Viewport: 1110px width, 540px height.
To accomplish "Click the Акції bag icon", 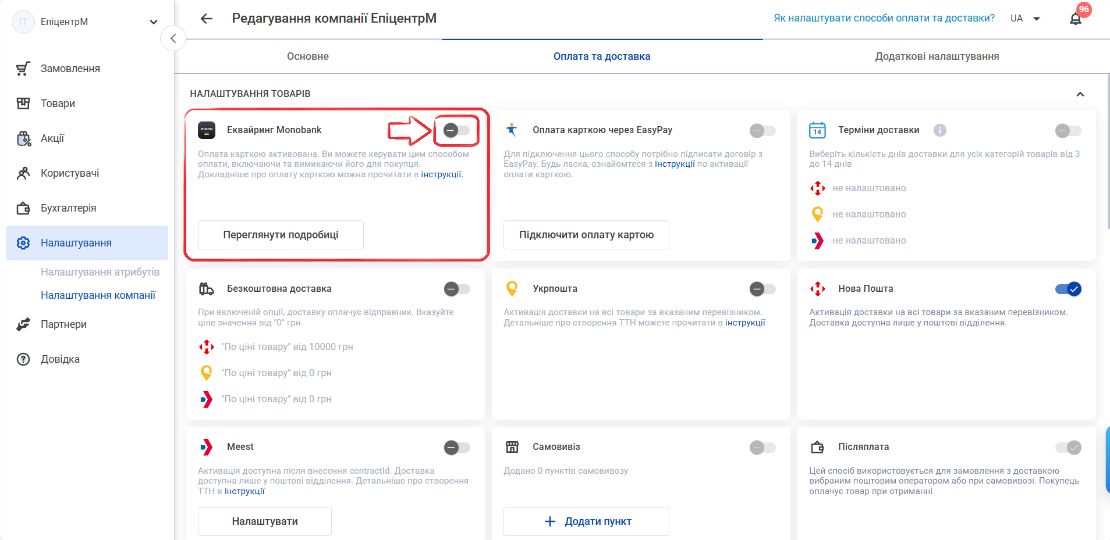I will click(23, 138).
